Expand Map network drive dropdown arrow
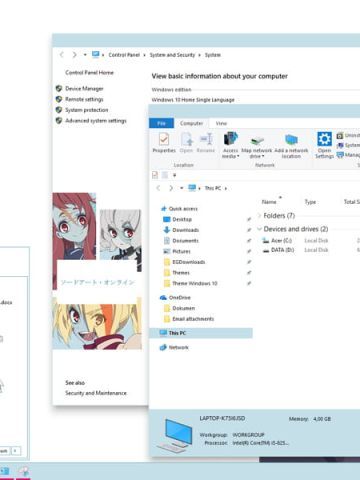 [x=263, y=156]
